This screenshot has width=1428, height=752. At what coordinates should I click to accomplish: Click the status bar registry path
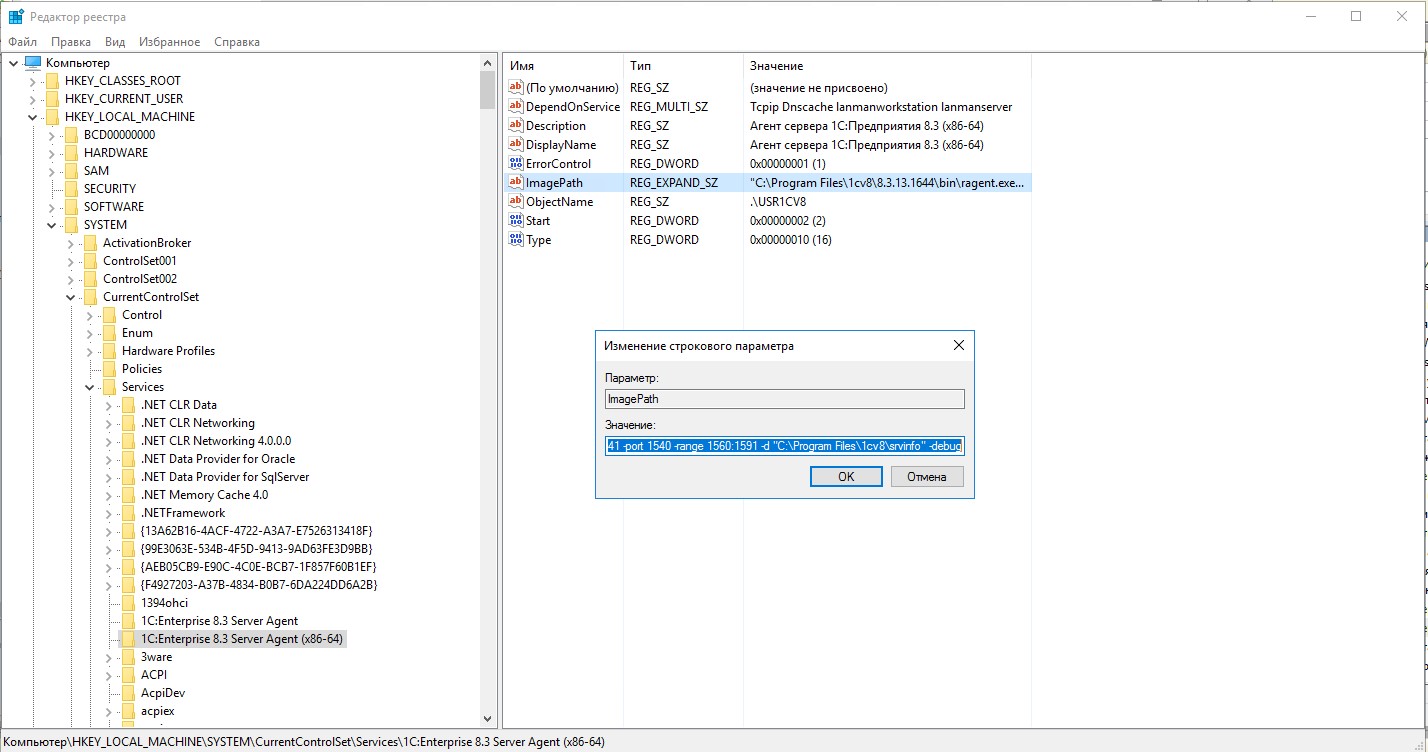[x=304, y=742]
